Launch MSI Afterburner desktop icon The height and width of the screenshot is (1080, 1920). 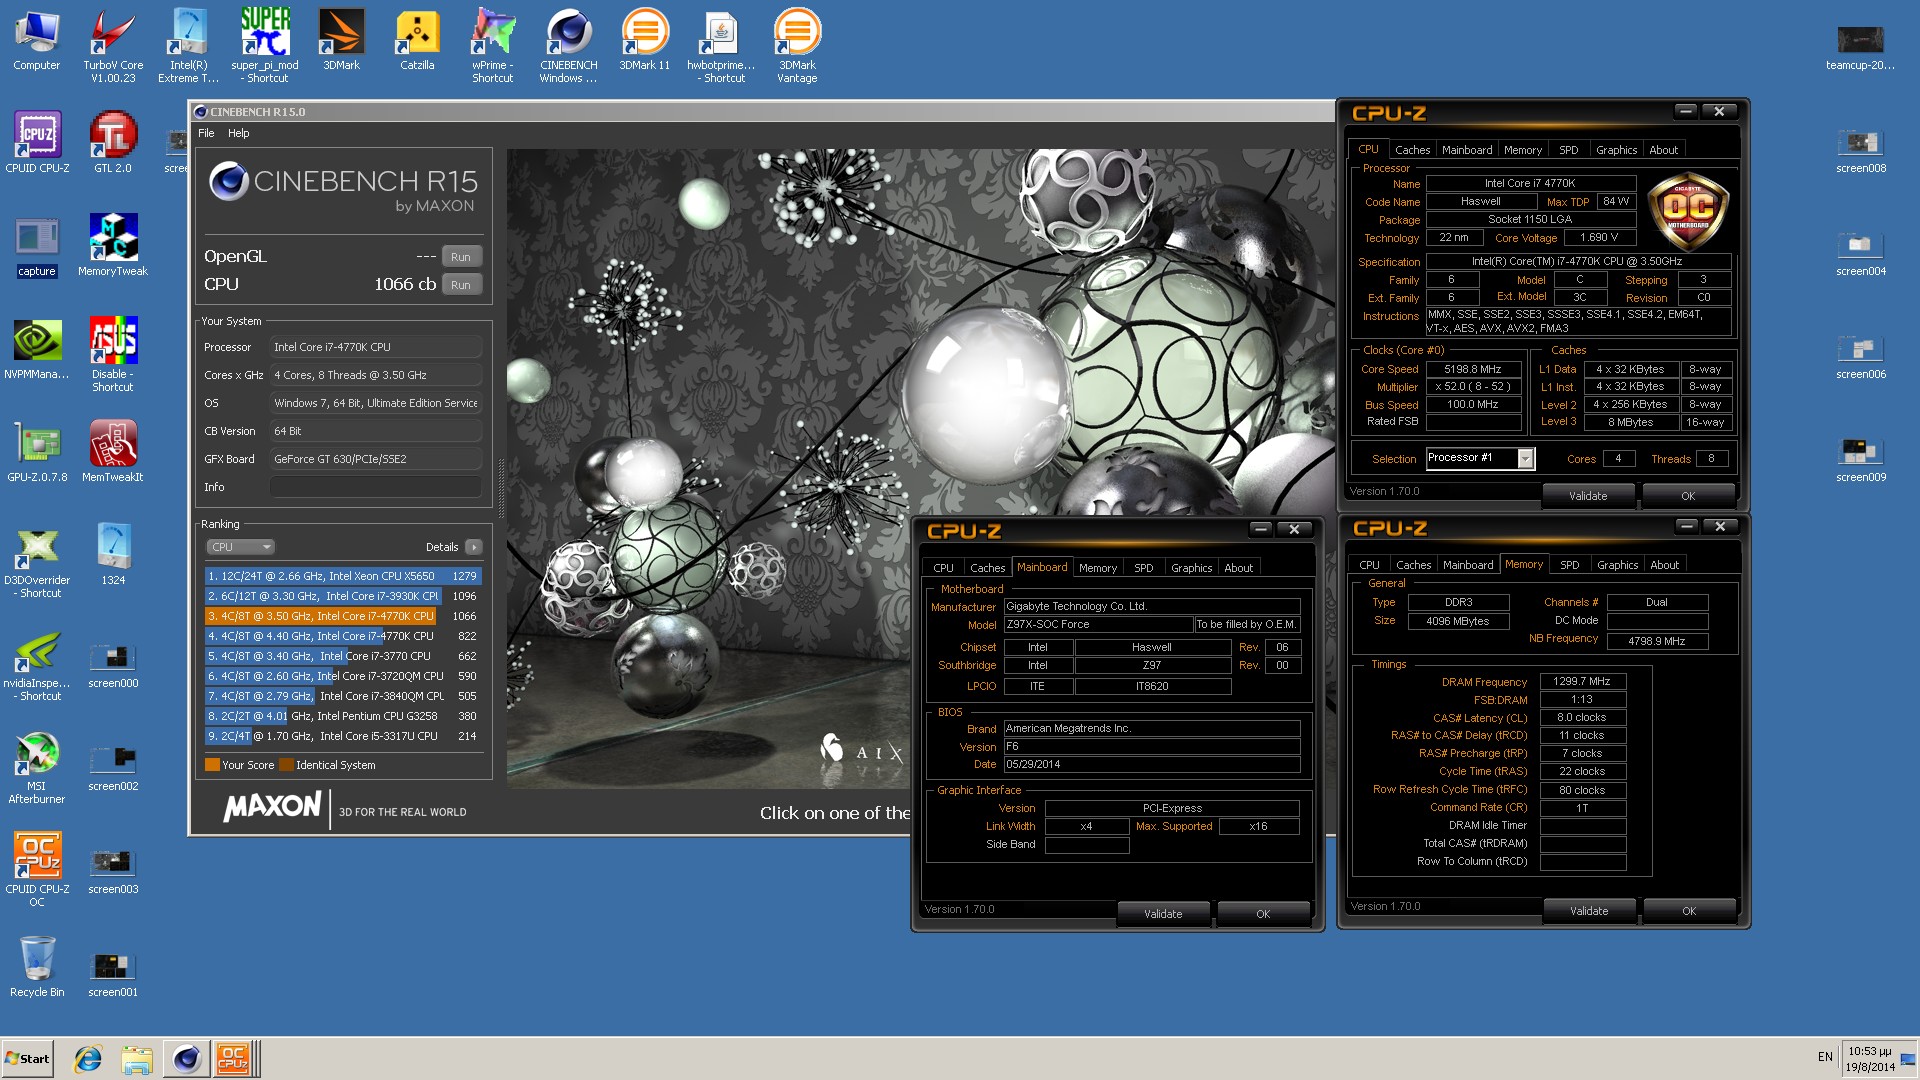tap(37, 768)
